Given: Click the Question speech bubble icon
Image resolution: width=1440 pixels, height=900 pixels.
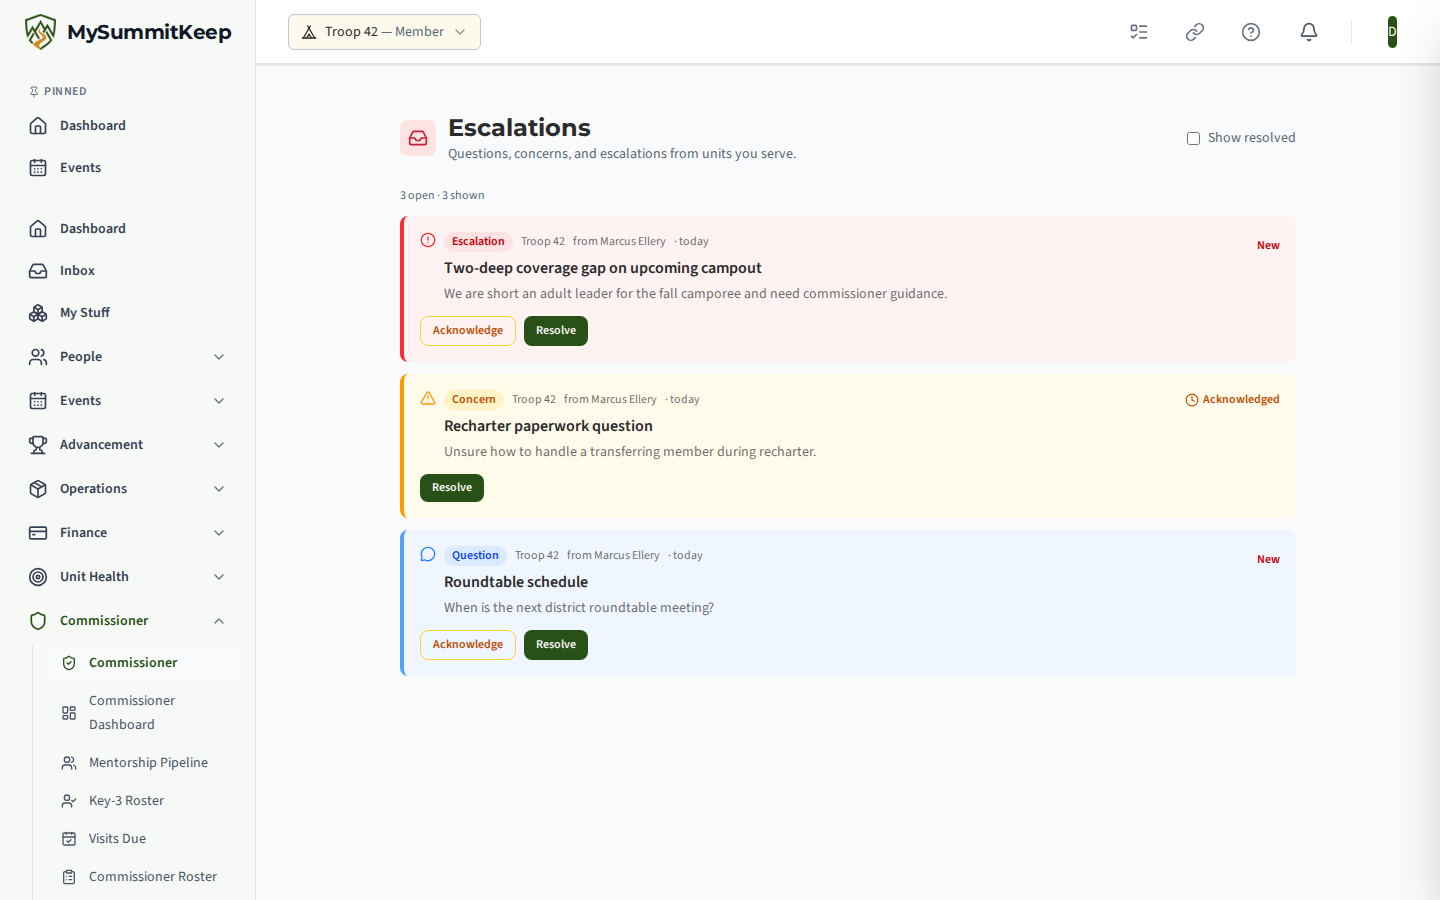Looking at the screenshot, I should click(428, 554).
